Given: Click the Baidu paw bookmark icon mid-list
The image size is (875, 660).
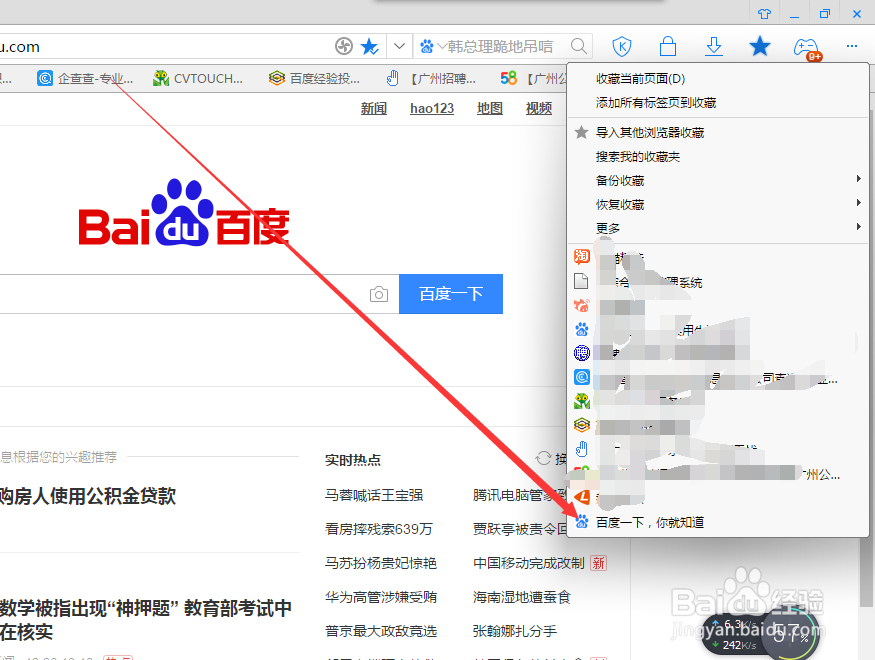Looking at the screenshot, I should pos(581,329).
